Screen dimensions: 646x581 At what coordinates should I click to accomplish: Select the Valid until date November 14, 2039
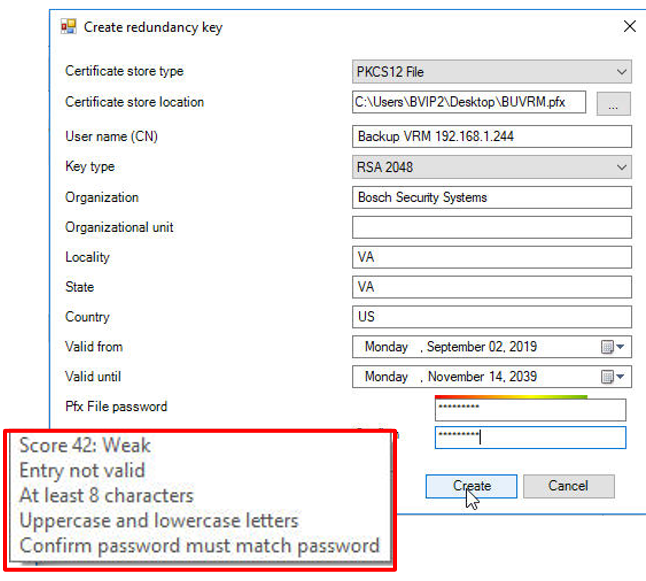click(482, 376)
